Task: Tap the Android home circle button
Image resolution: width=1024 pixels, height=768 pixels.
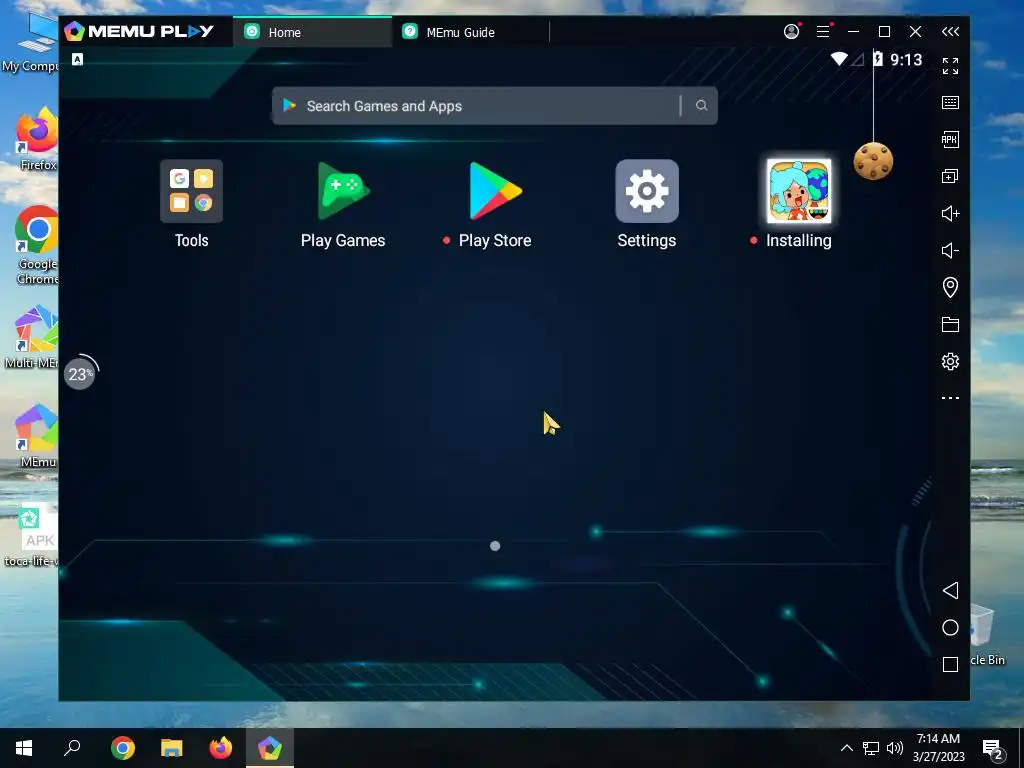Action: (x=950, y=628)
